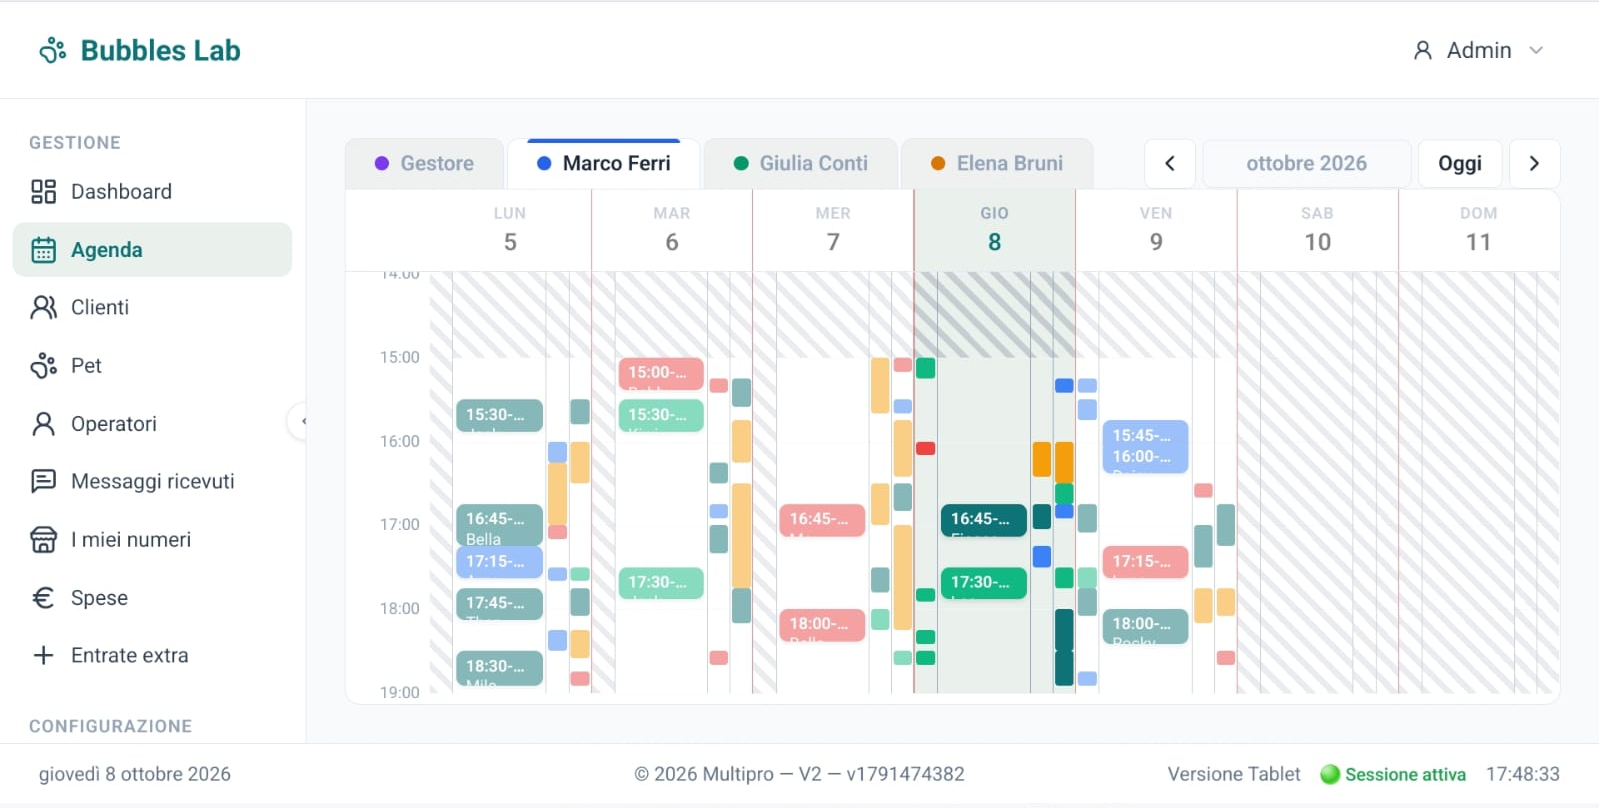This screenshot has width=1599, height=808.
Task: Open Spese euro icon
Action: [x=43, y=598]
